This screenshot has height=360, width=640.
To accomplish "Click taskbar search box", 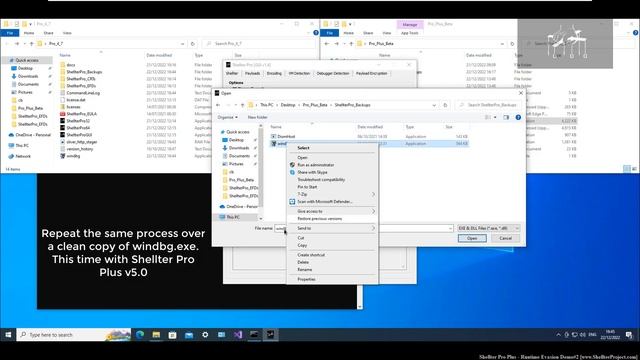I will coord(74,335).
